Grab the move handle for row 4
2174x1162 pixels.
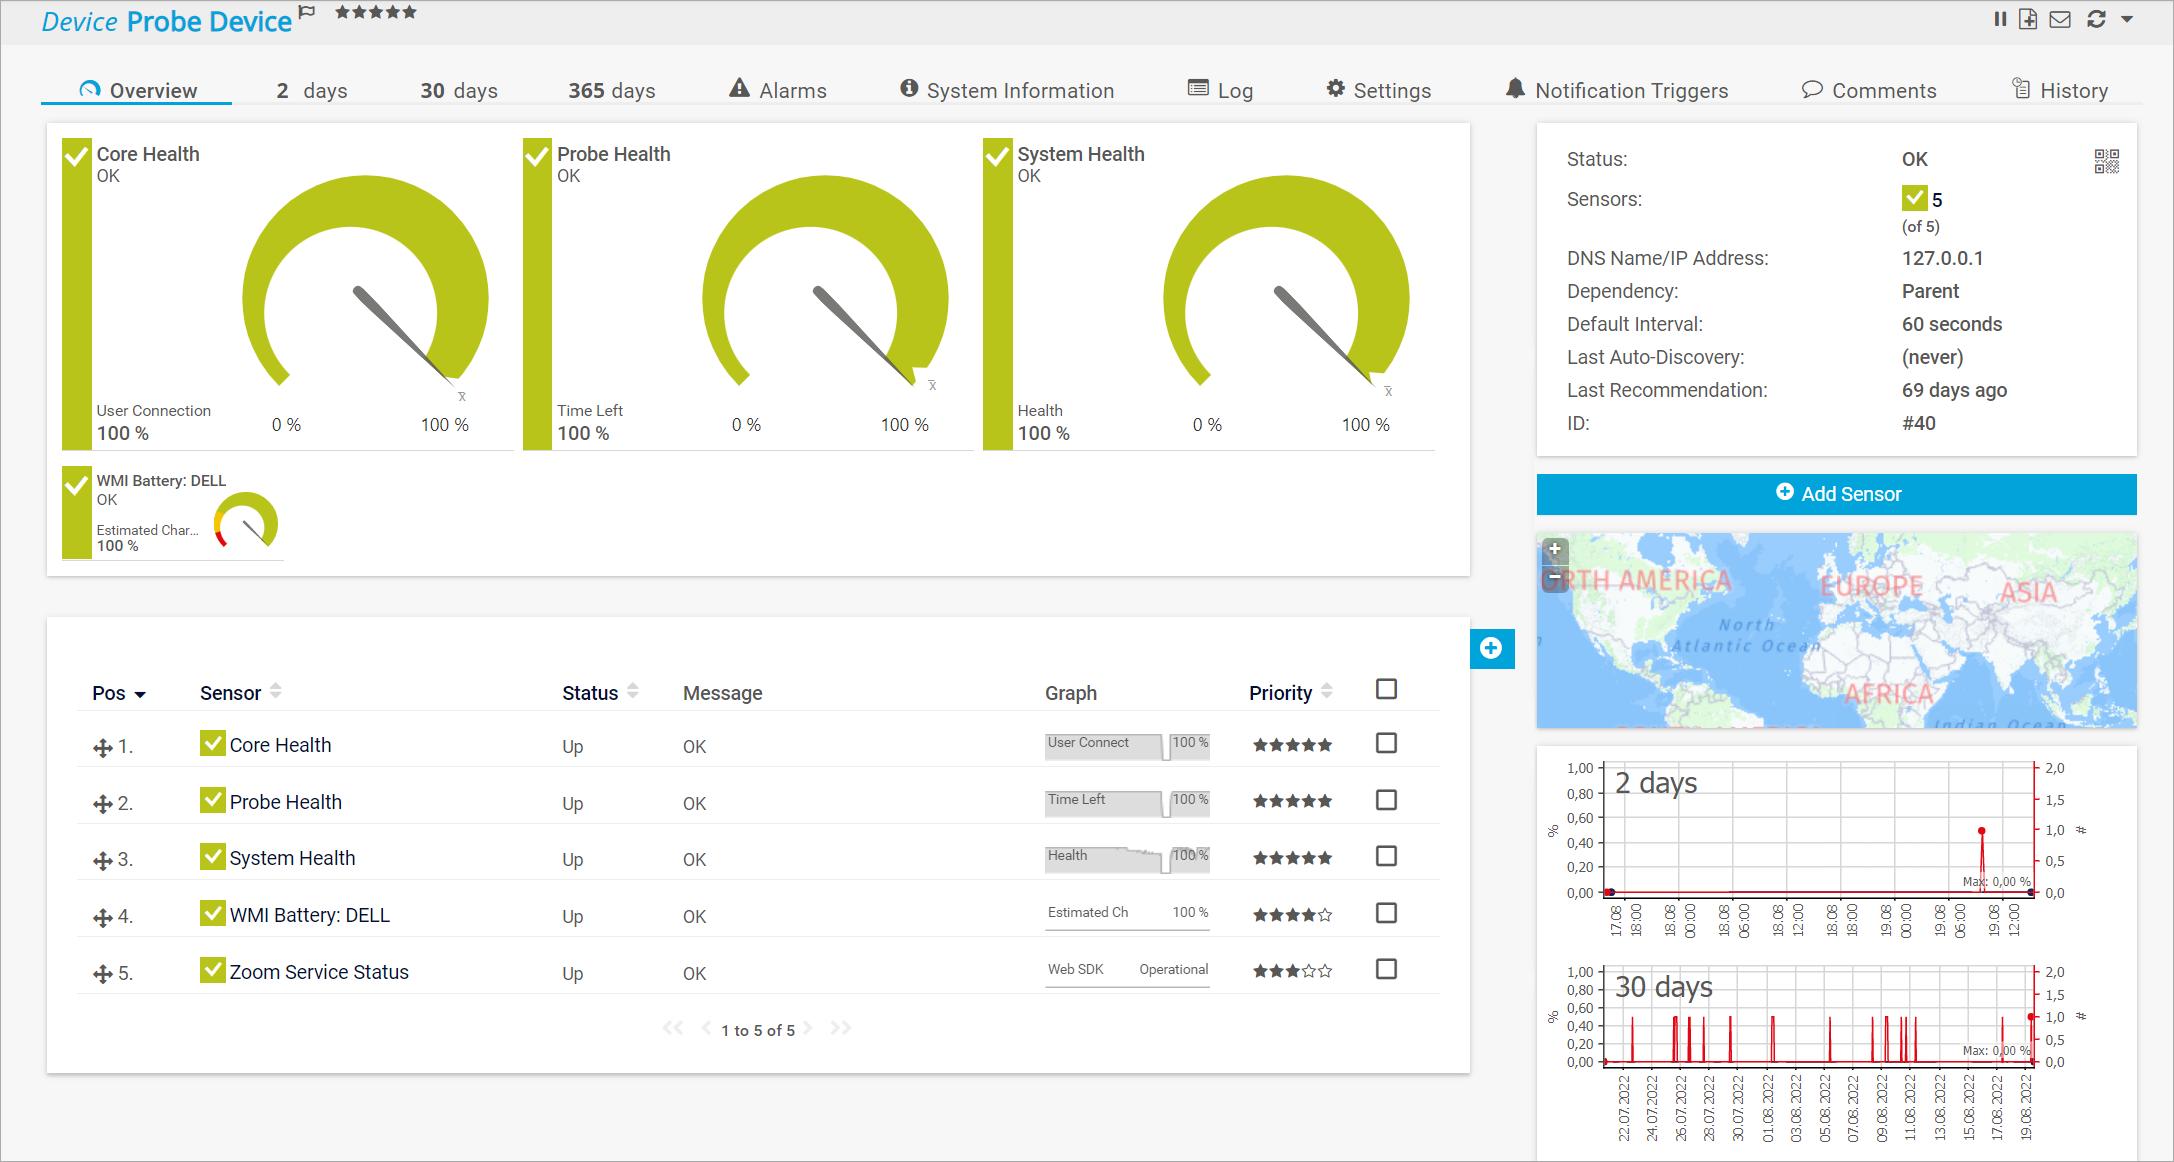pos(102,917)
